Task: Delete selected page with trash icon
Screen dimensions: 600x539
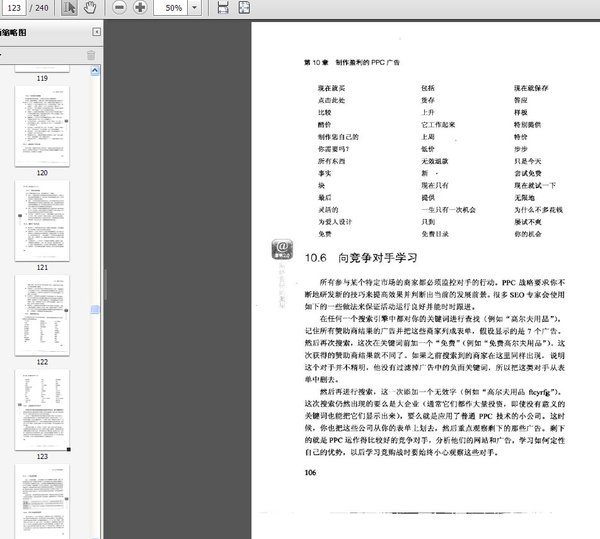Action: [x=91, y=55]
